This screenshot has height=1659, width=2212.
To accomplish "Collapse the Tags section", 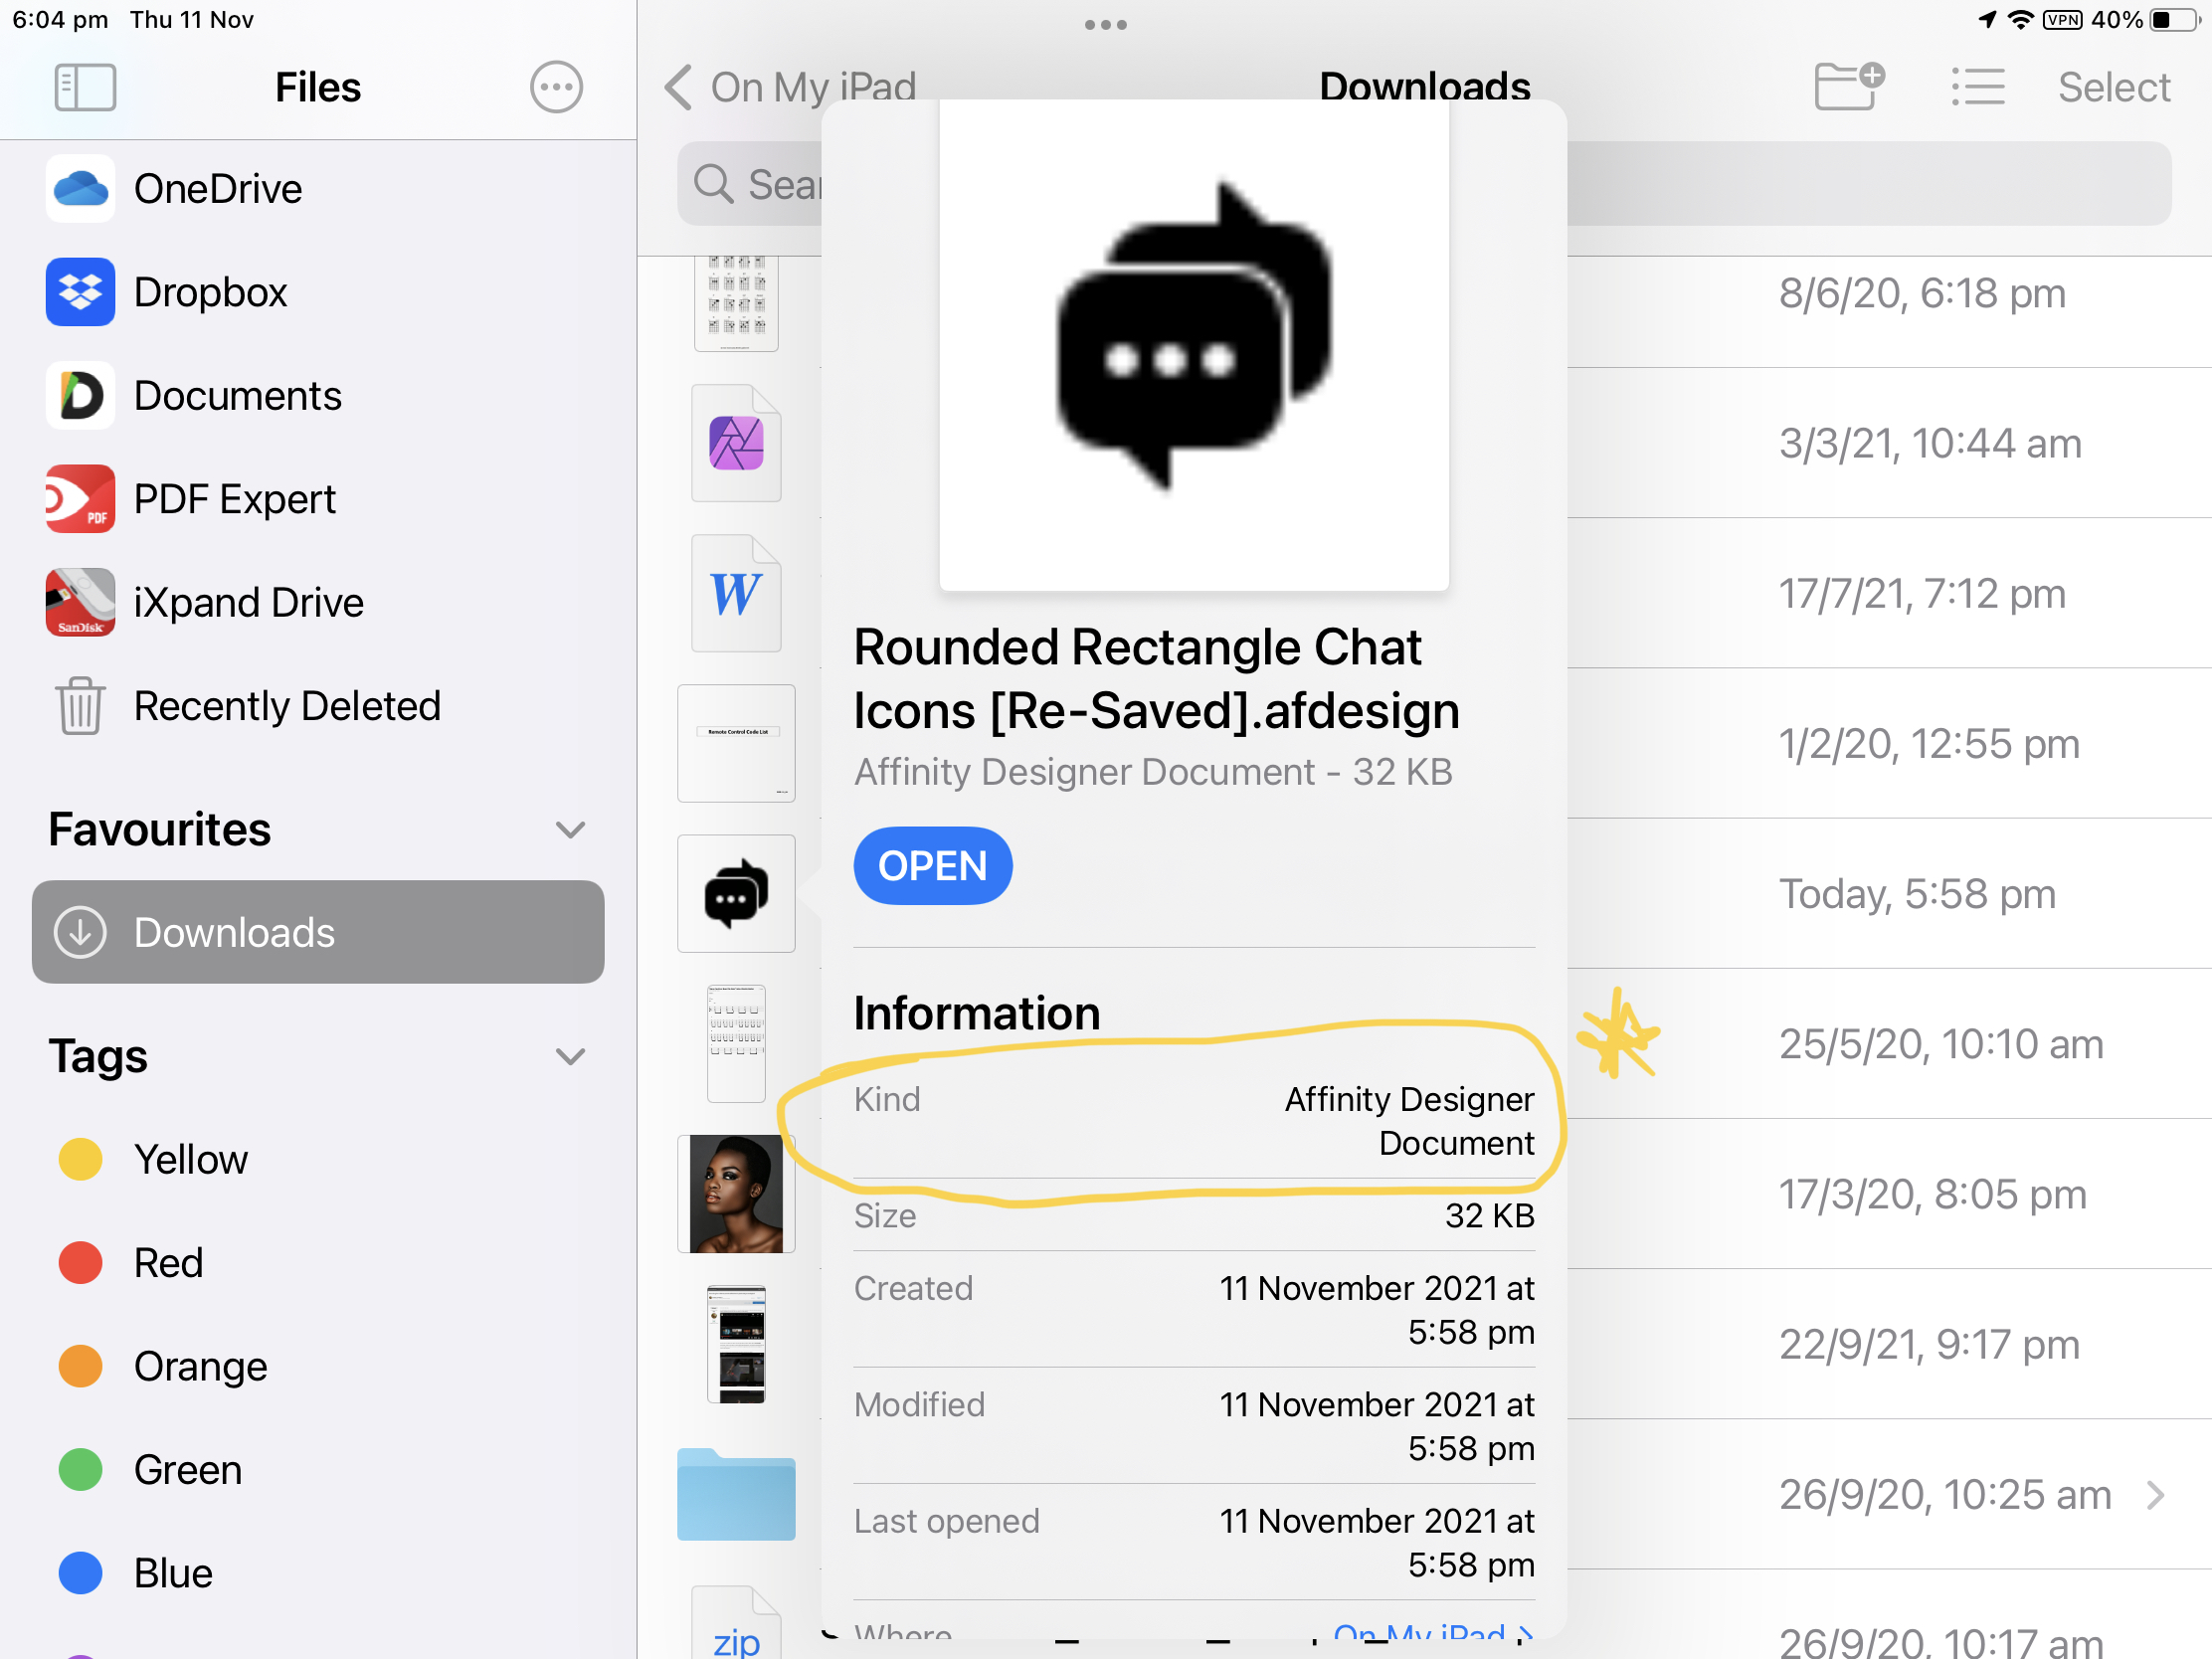I will [570, 1057].
